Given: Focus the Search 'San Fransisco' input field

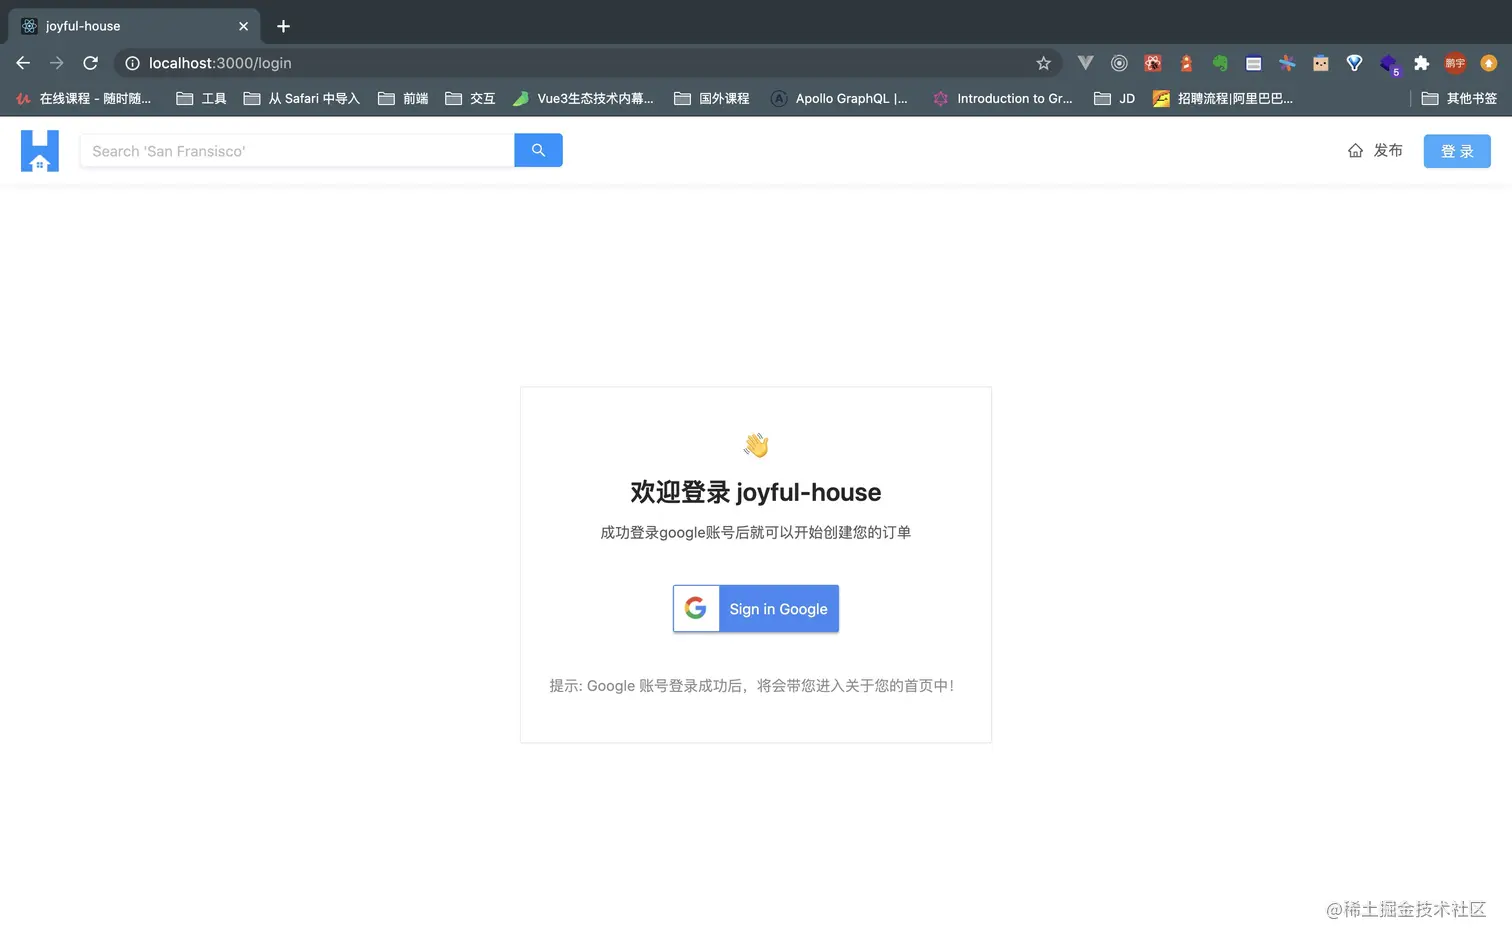Looking at the screenshot, I should tap(297, 150).
